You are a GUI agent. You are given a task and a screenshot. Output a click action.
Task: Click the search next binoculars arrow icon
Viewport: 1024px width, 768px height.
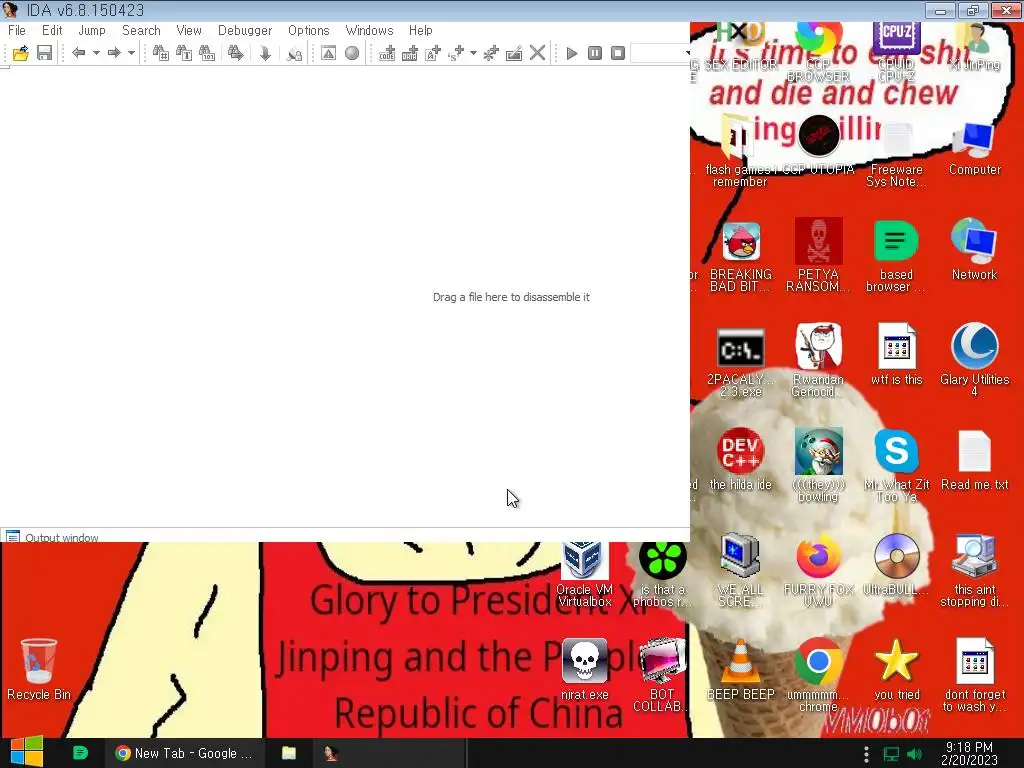click(x=236, y=53)
